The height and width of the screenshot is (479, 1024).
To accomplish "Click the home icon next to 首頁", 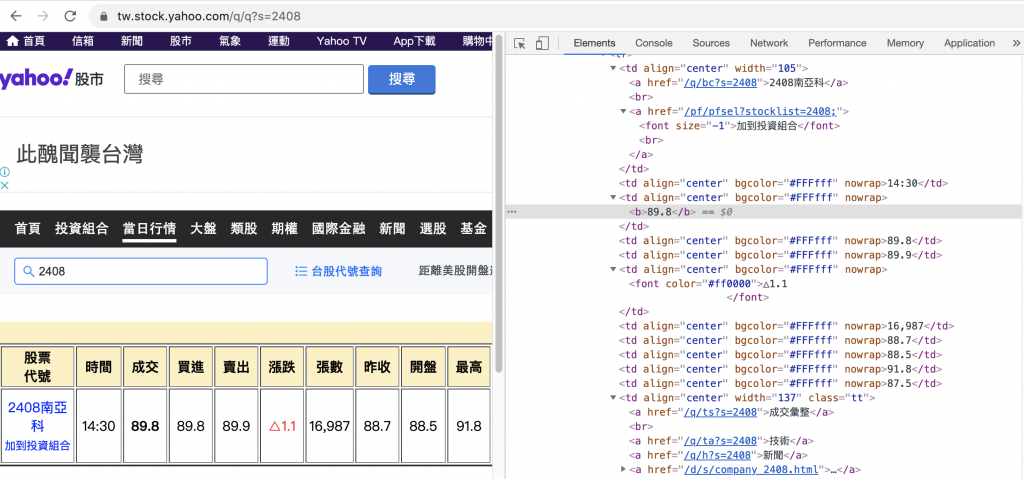I will [12, 41].
